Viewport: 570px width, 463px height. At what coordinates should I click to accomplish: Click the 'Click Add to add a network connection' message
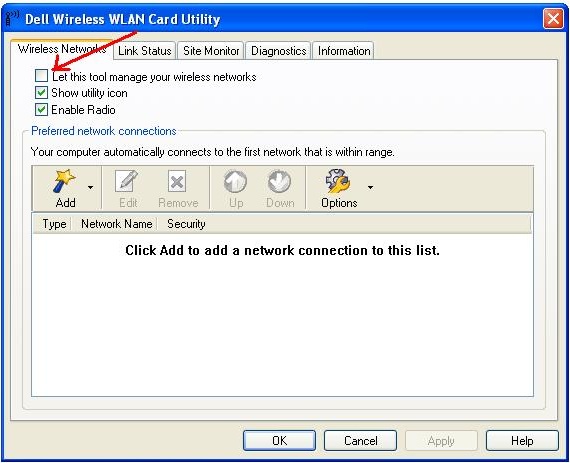pos(282,250)
